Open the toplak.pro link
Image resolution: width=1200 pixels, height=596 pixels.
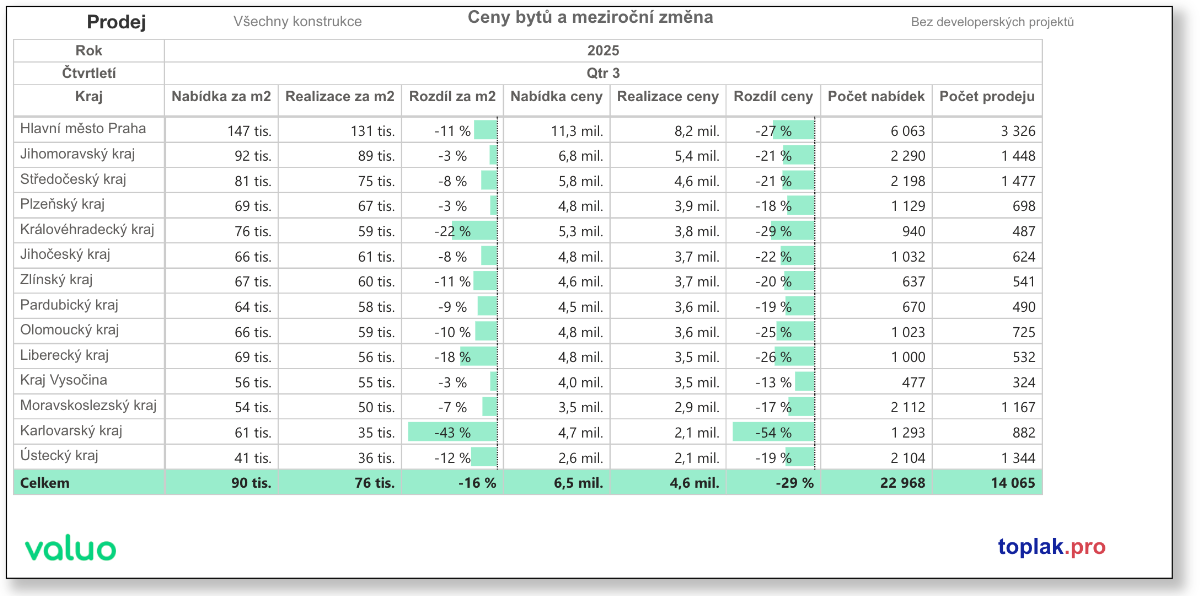coord(1051,547)
